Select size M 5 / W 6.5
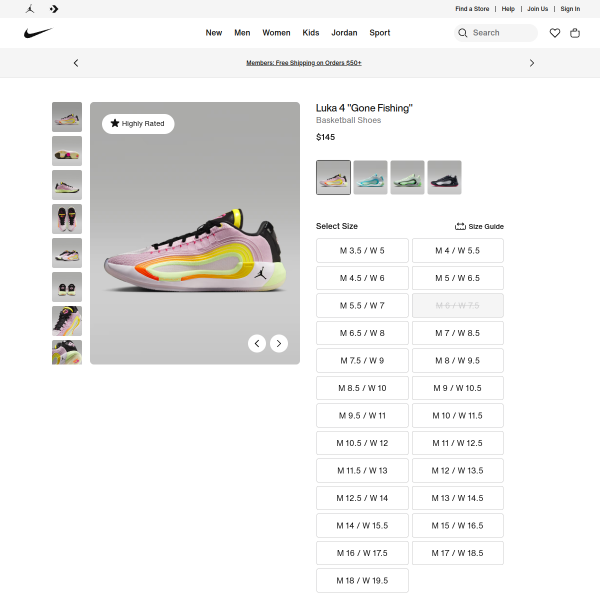This screenshot has width=600, height=600. 458,278
